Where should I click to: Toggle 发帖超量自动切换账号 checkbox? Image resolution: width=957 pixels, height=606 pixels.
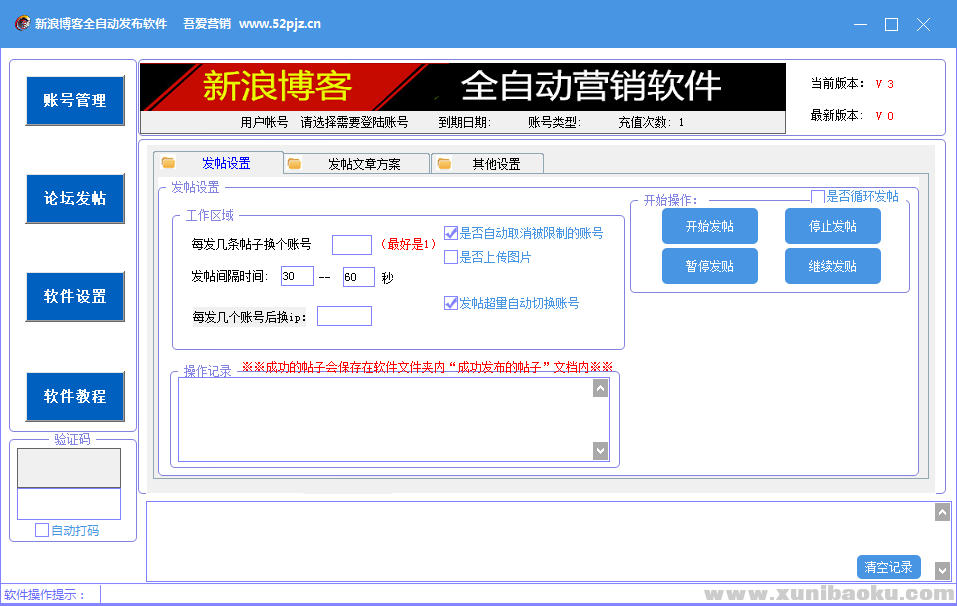point(451,303)
